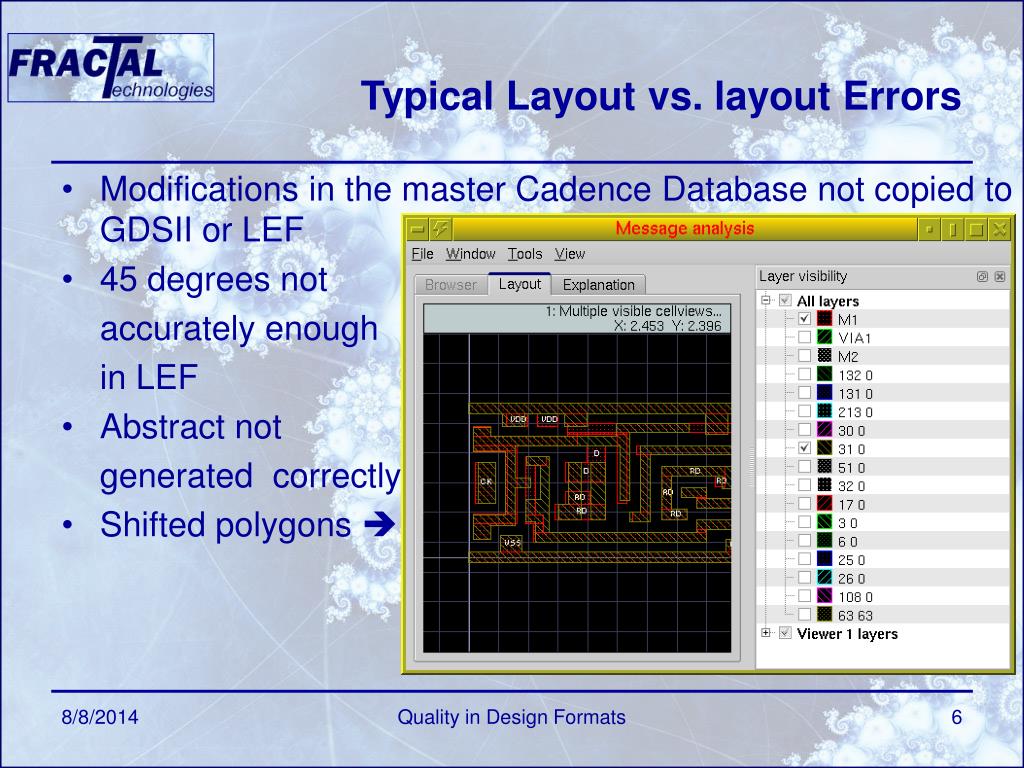Open the View menu
The height and width of the screenshot is (768, 1024).
pyautogui.click(x=569, y=254)
